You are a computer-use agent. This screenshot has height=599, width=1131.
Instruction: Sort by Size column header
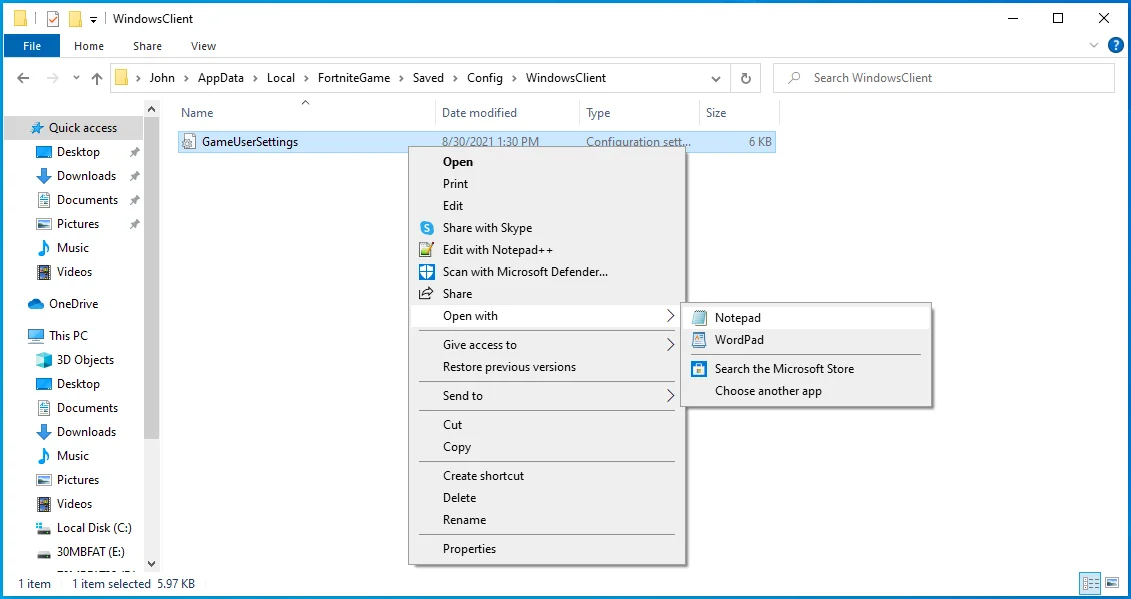click(x=716, y=113)
